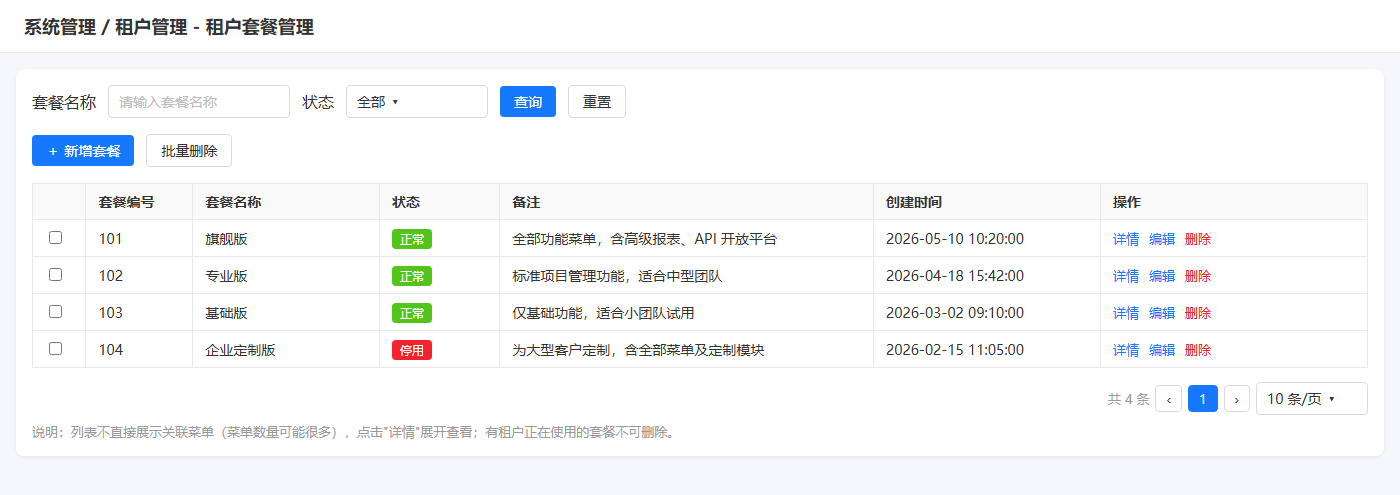
Task: Click the 重置 button
Action: click(597, 102)
